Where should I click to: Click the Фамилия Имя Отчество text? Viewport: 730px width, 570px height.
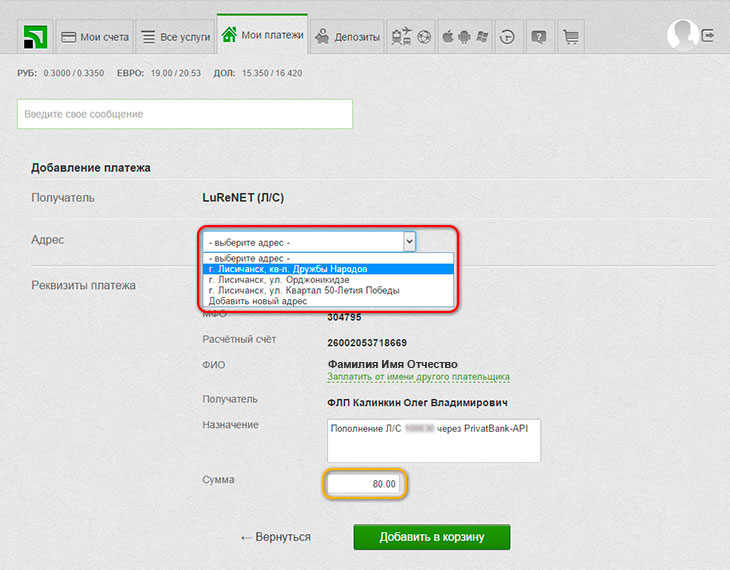392,364
